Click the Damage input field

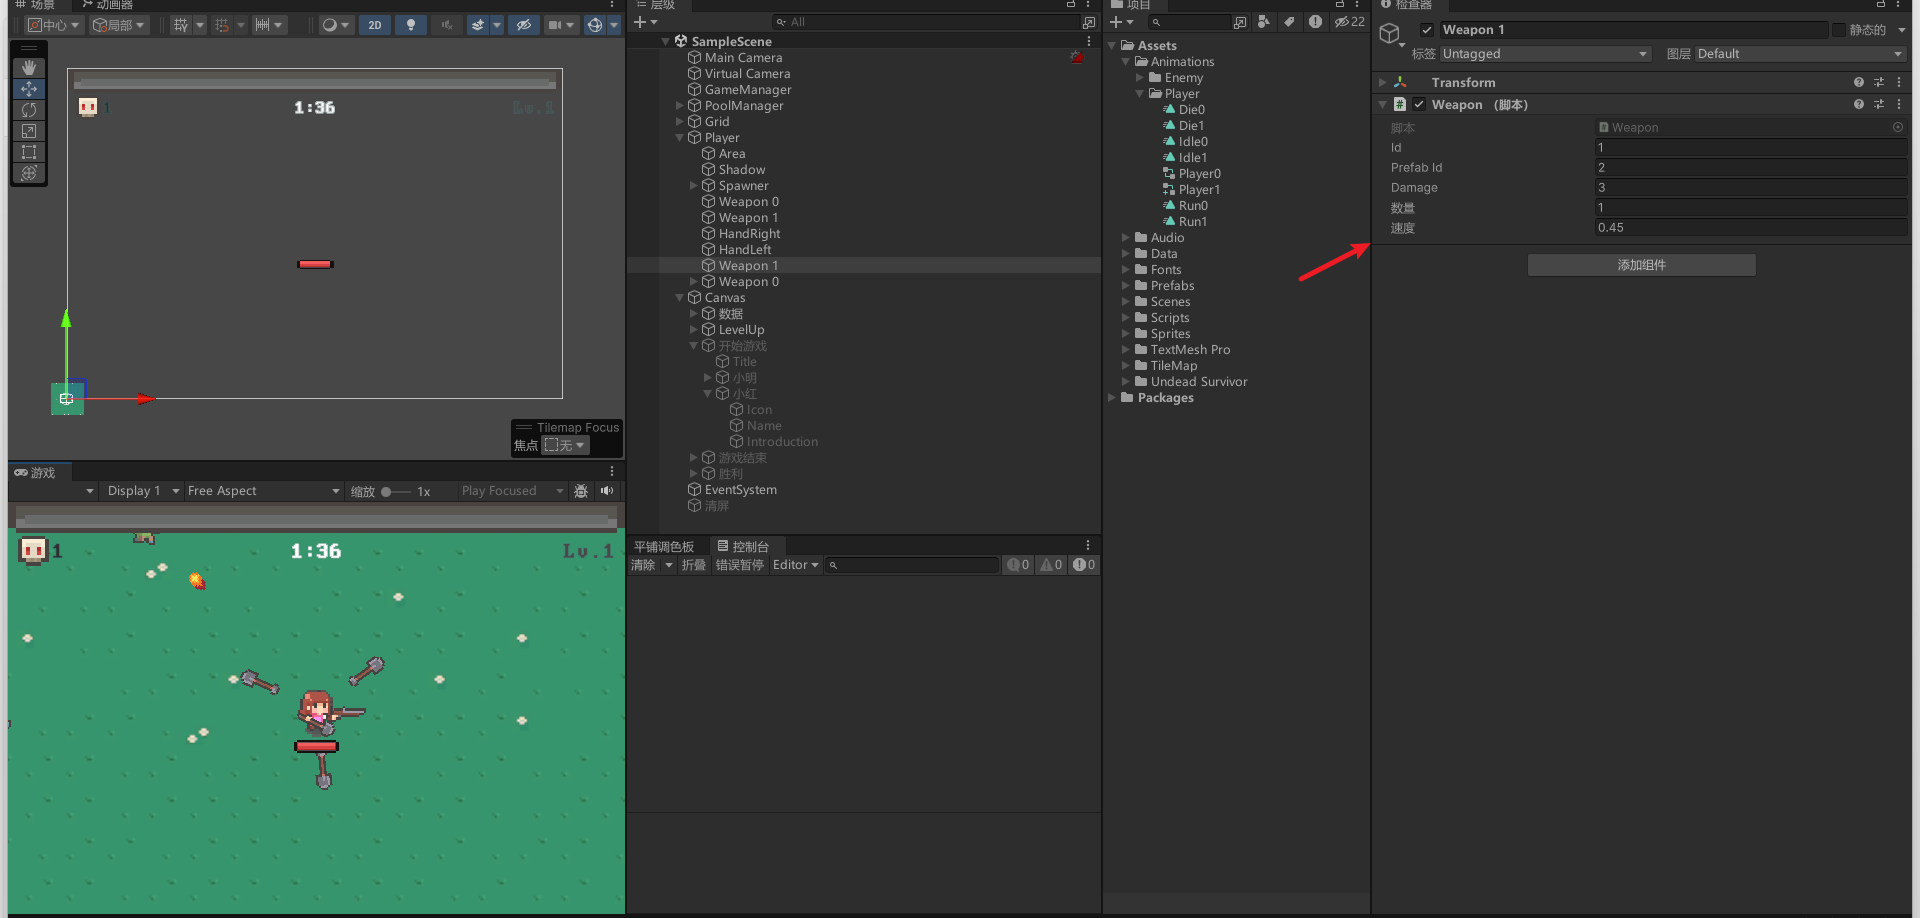point(1750,187)
